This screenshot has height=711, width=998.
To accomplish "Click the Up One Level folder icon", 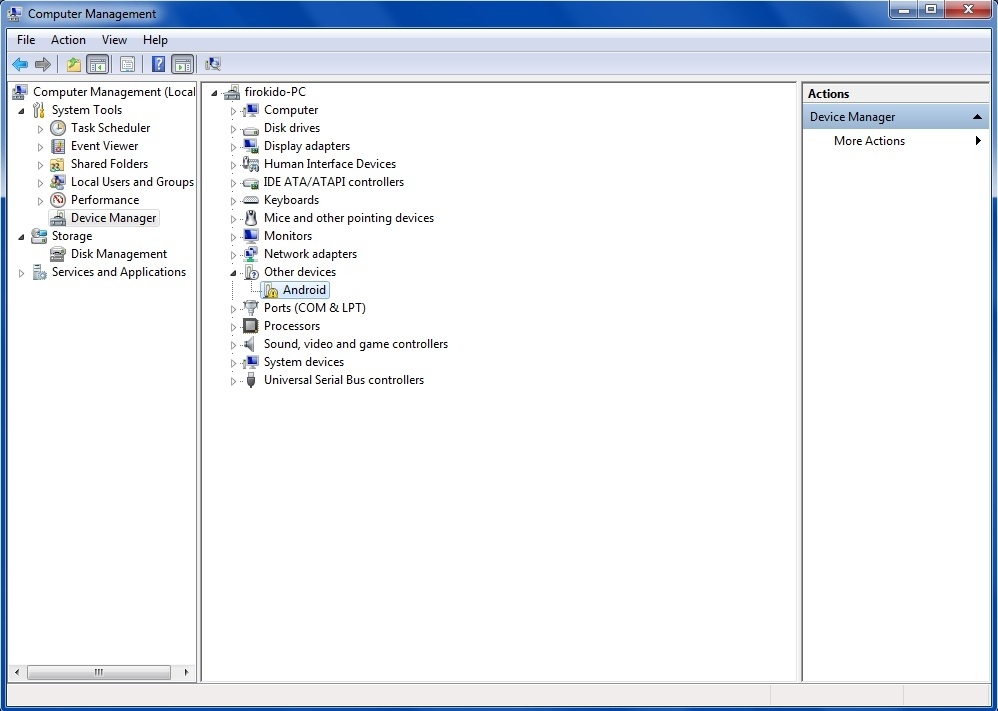I will coord(74,64).
